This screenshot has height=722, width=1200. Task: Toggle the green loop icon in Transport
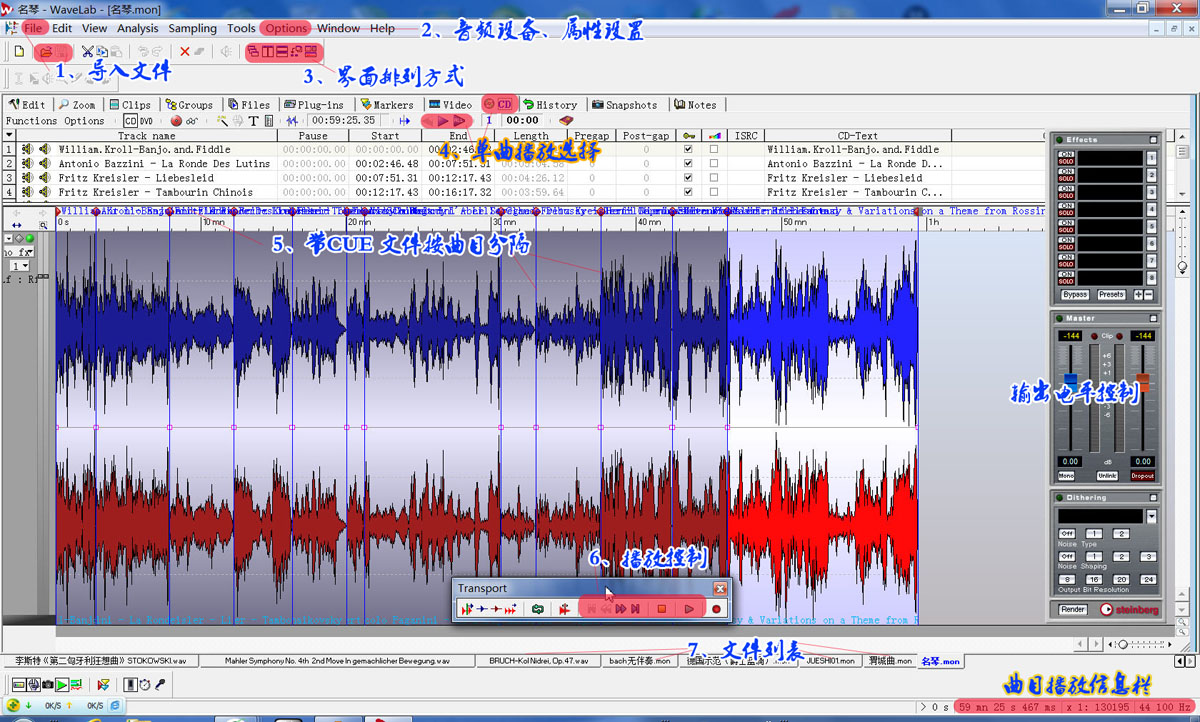pyautogui.click(x=538, y=608)
